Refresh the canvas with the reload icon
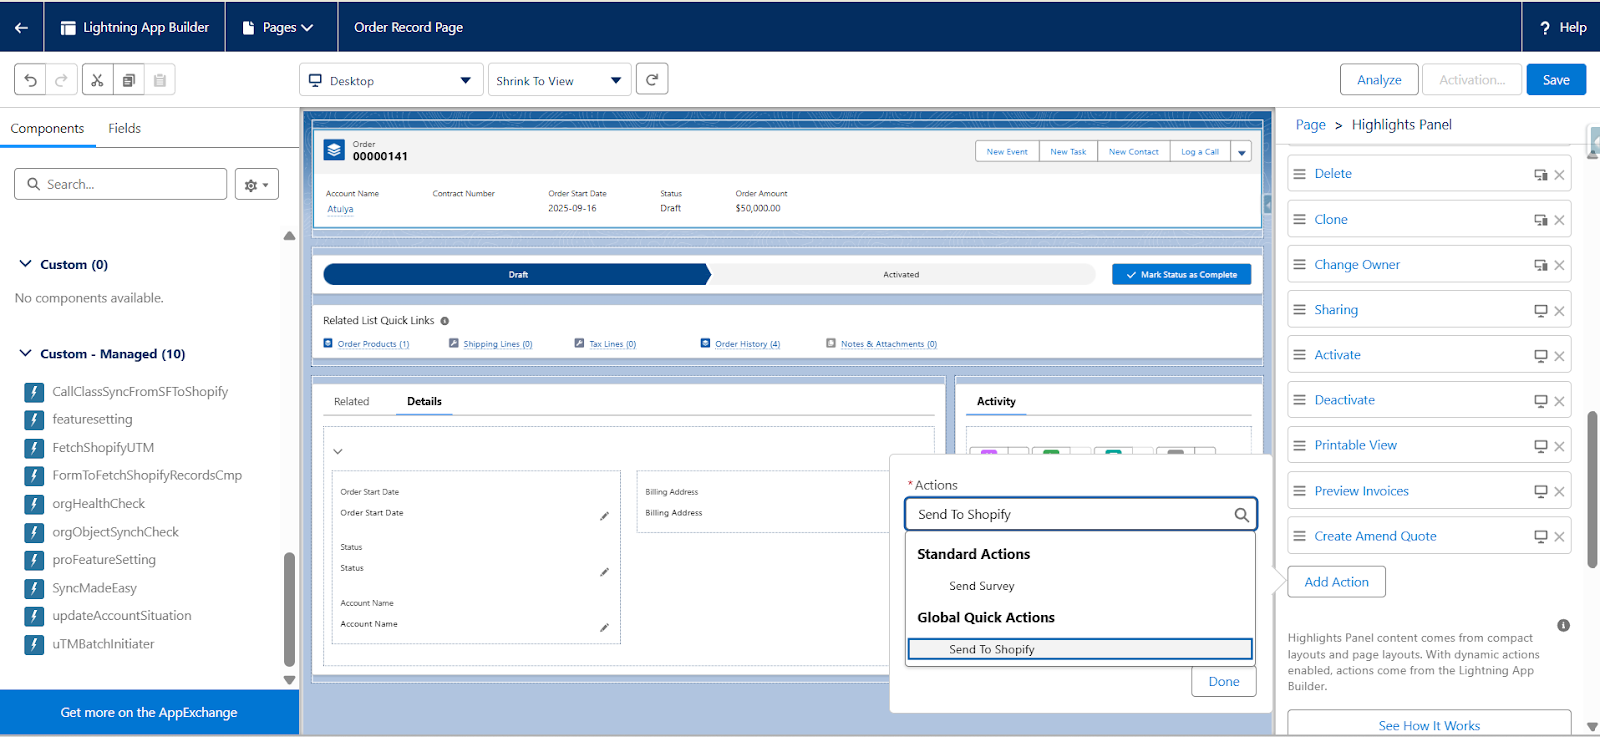The height and width of the screenshot is (737, 1600). coord(652,79)
